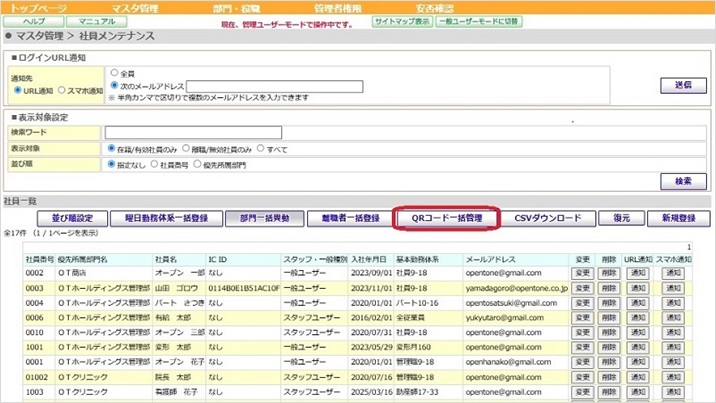The width and height of the screenshot is (716, 403).
Task: Click 部門一括異動 button
Action: coord(265,218)
